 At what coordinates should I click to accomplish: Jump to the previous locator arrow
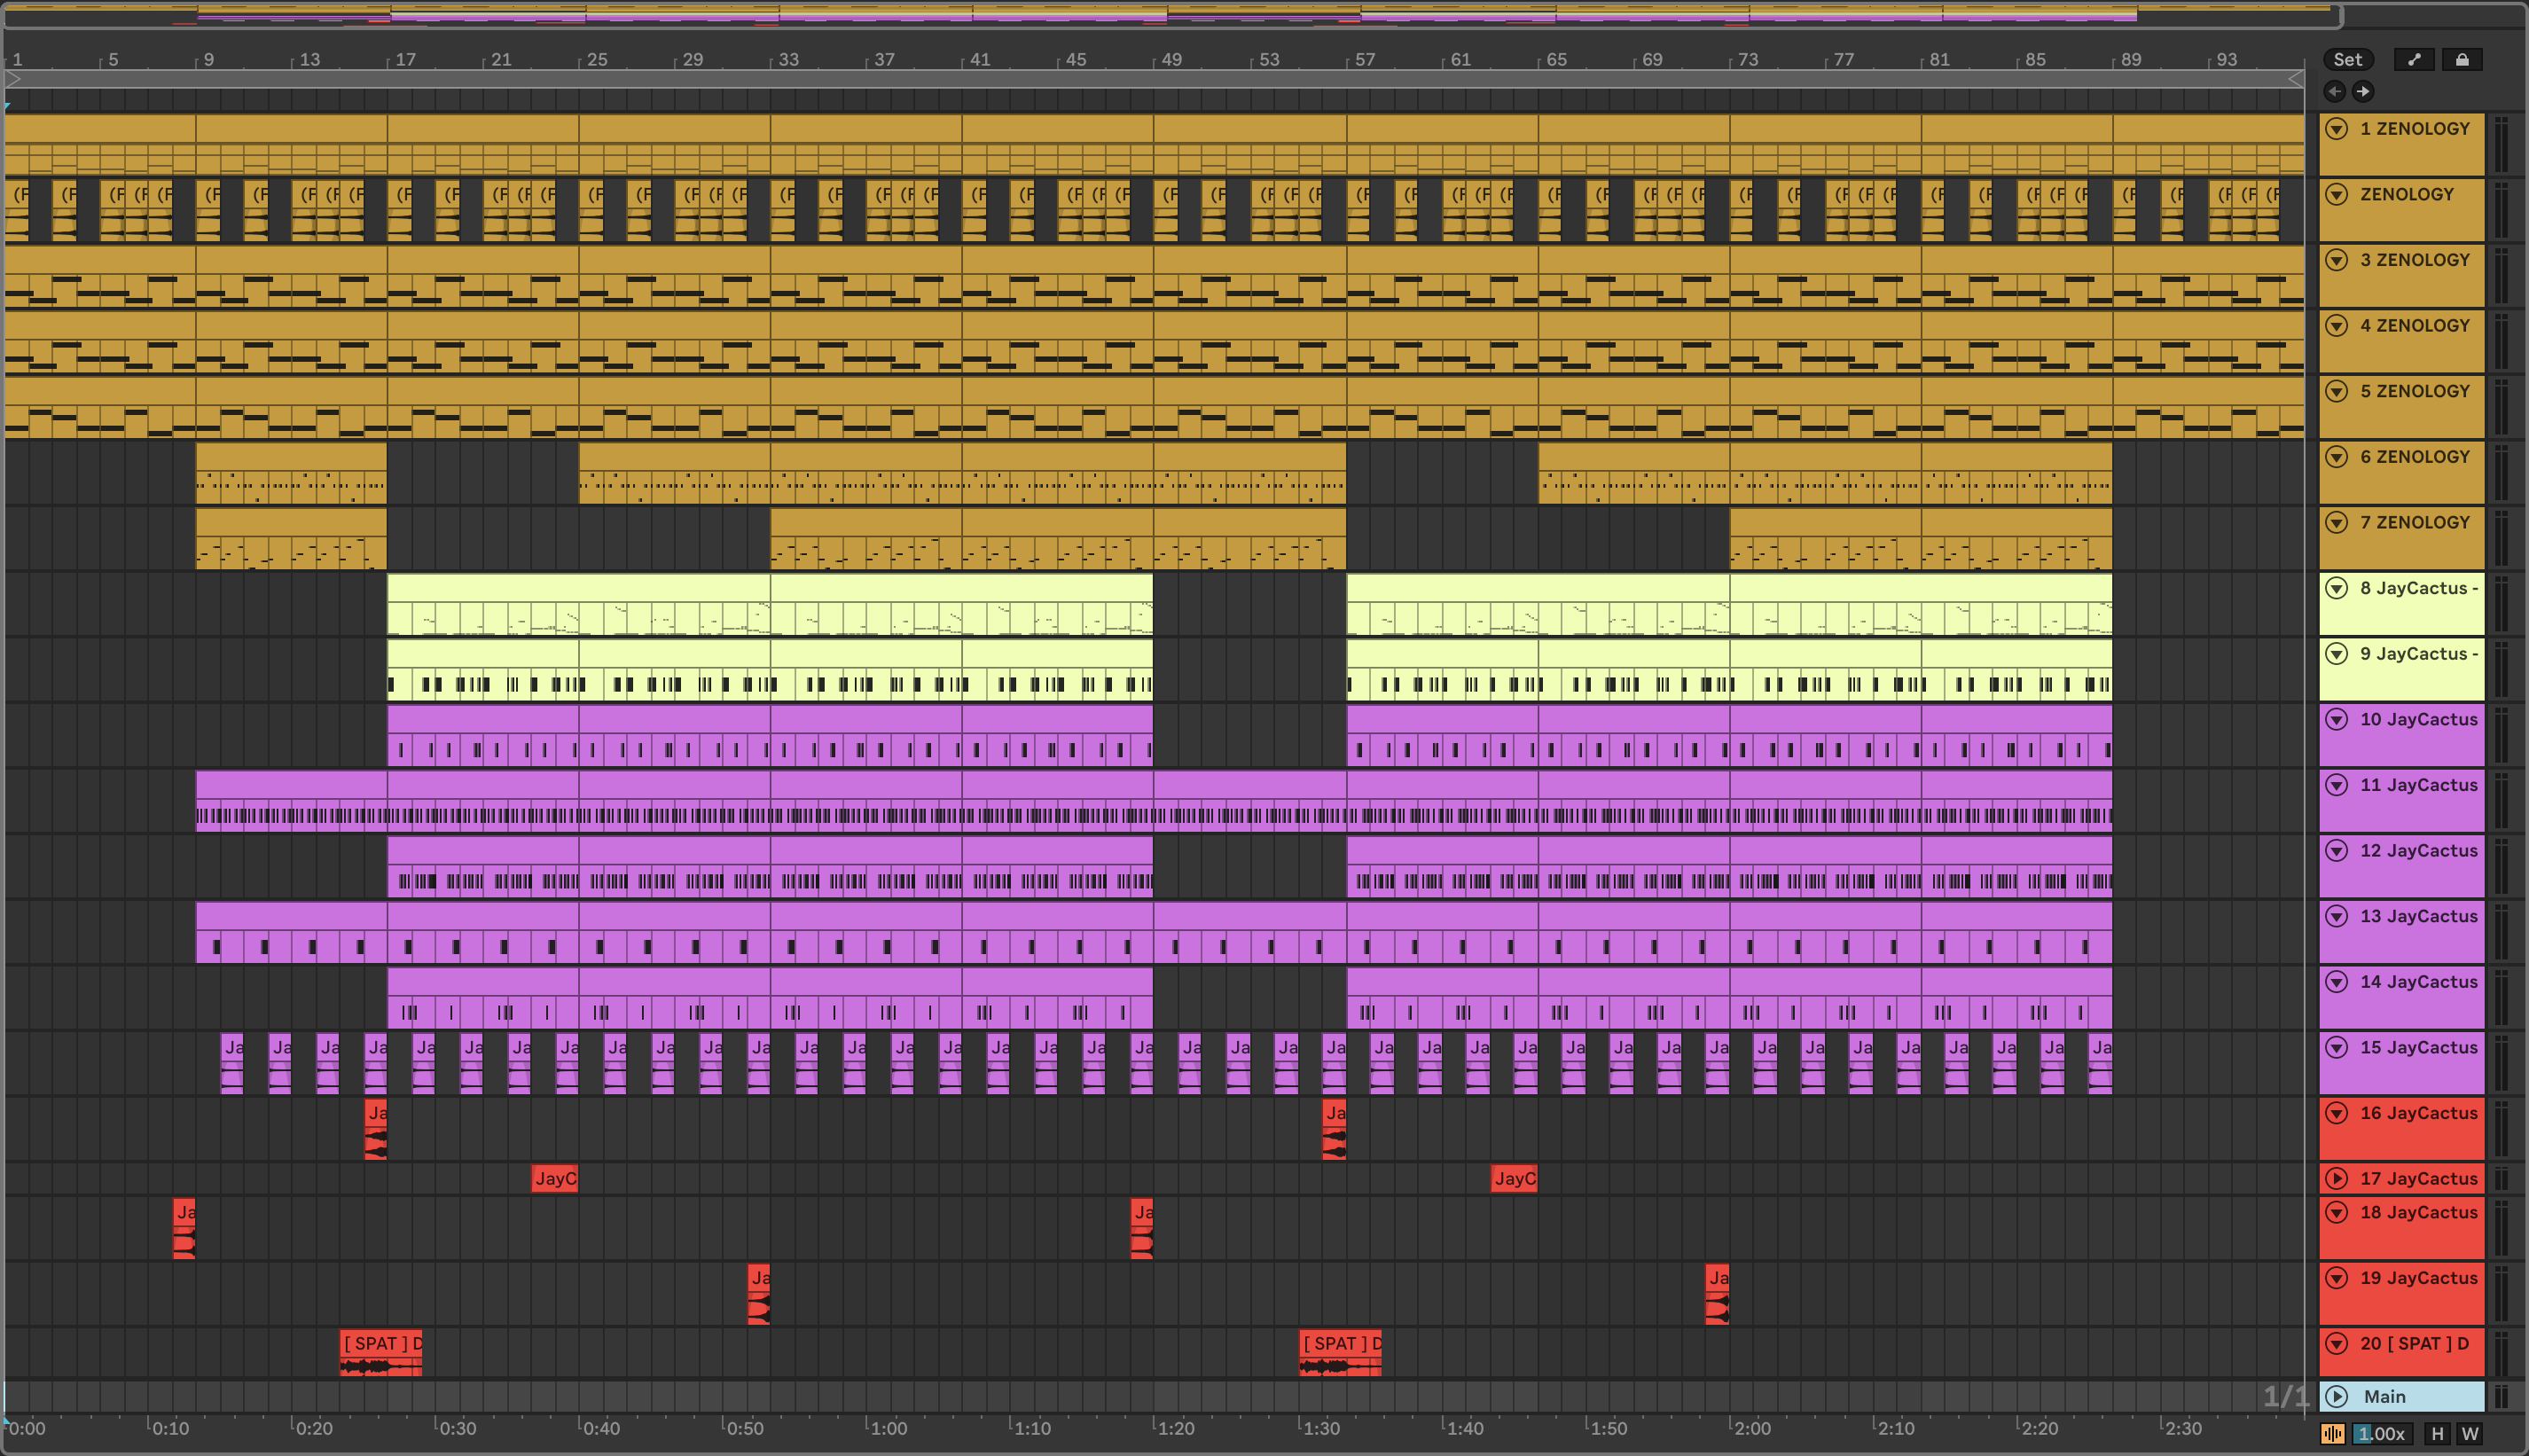2334,92
